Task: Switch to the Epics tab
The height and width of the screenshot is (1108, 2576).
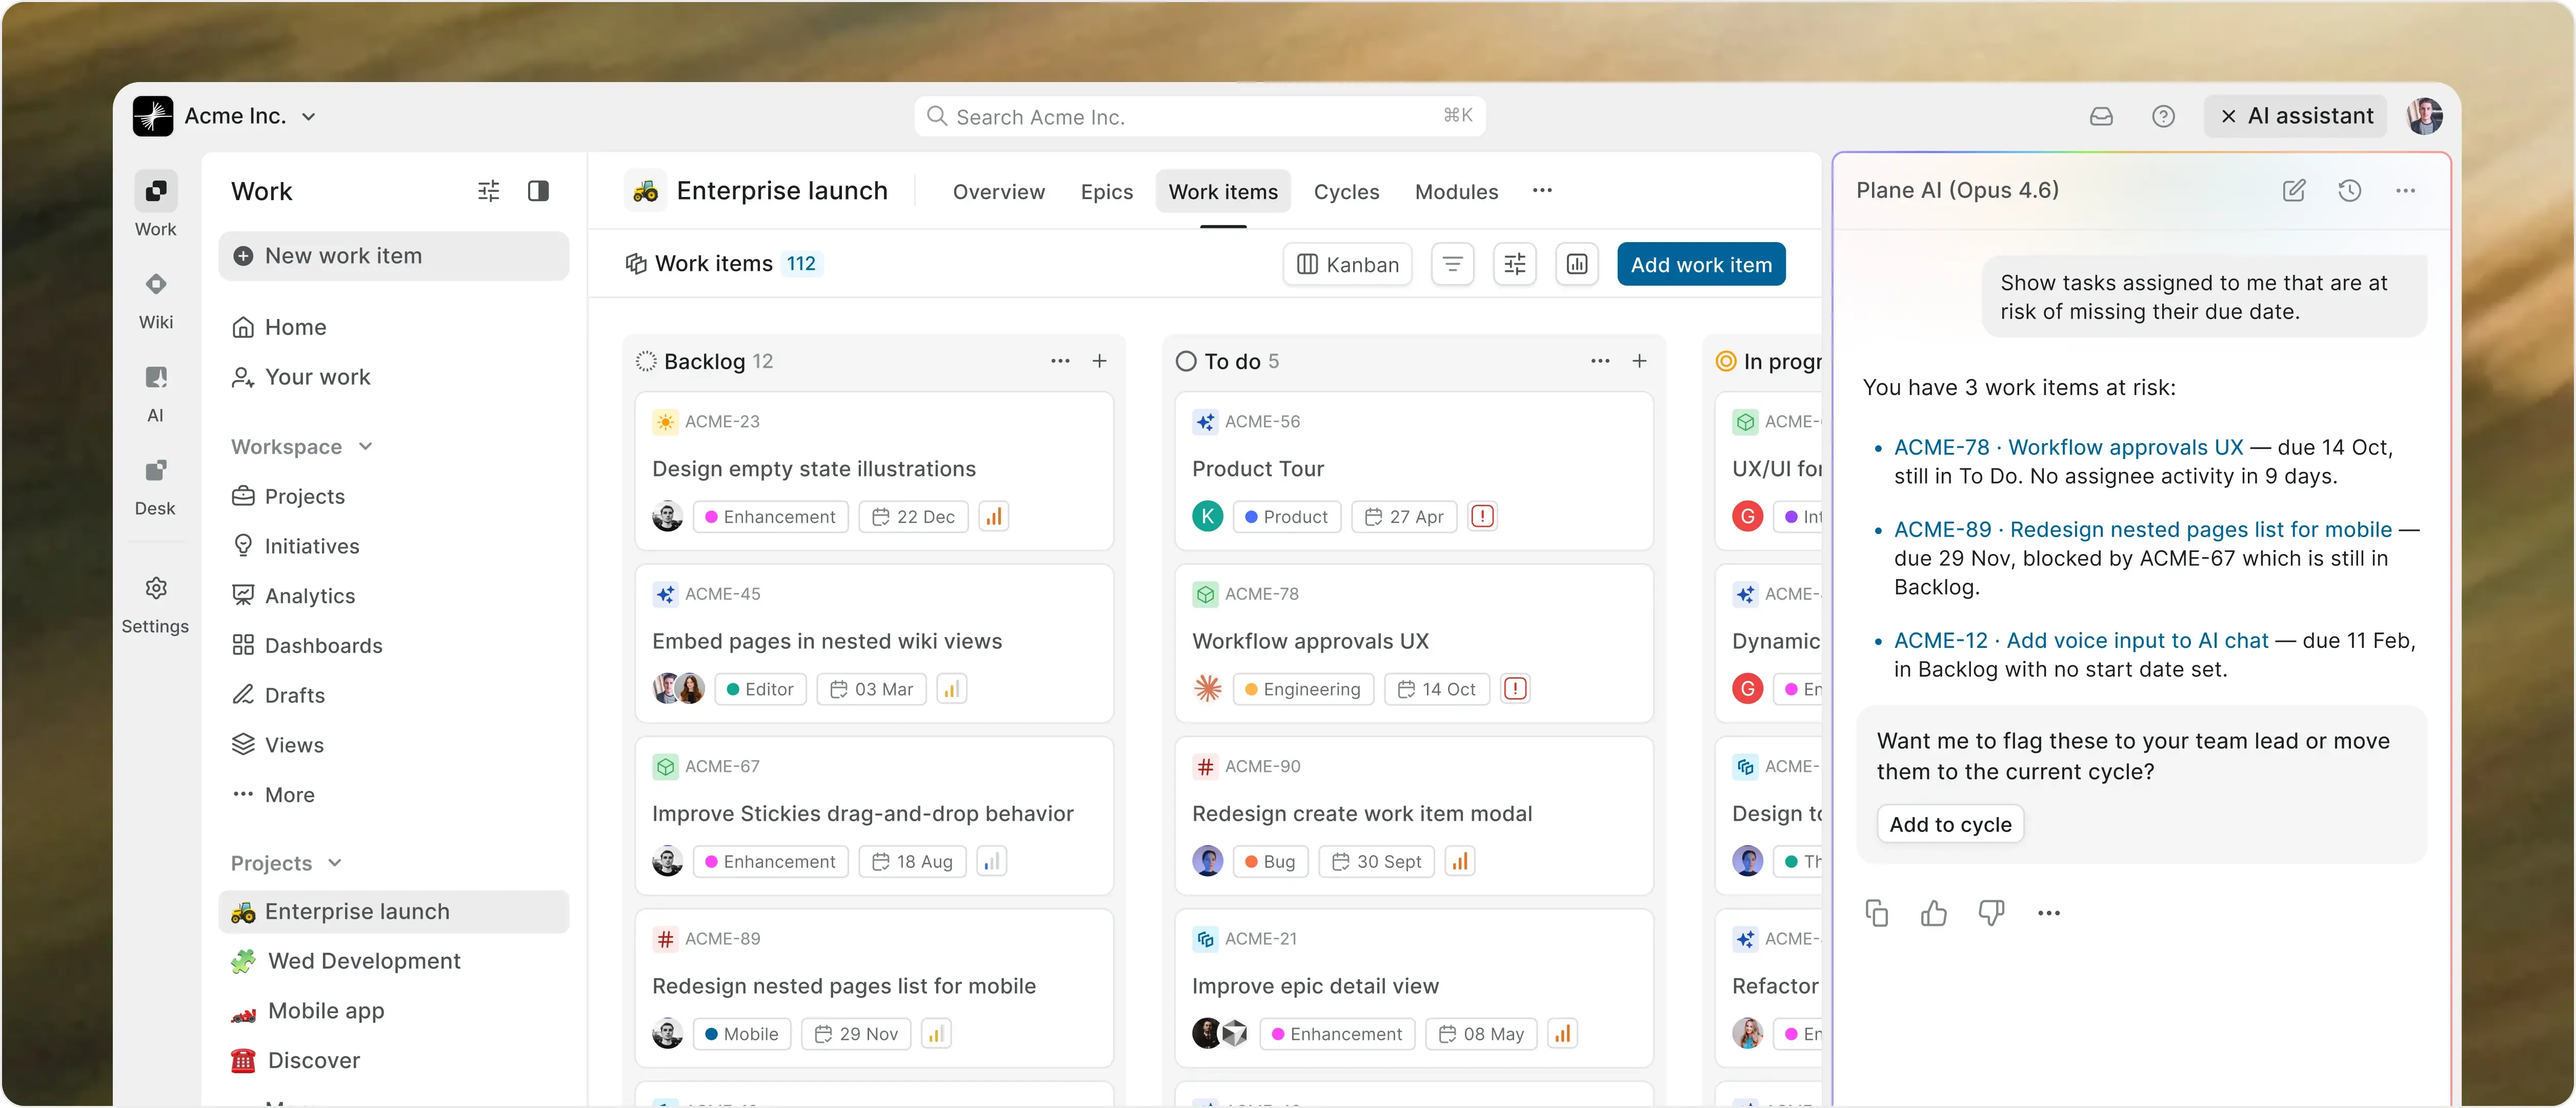Action: pyautogui.click(x=1107, y=191)
